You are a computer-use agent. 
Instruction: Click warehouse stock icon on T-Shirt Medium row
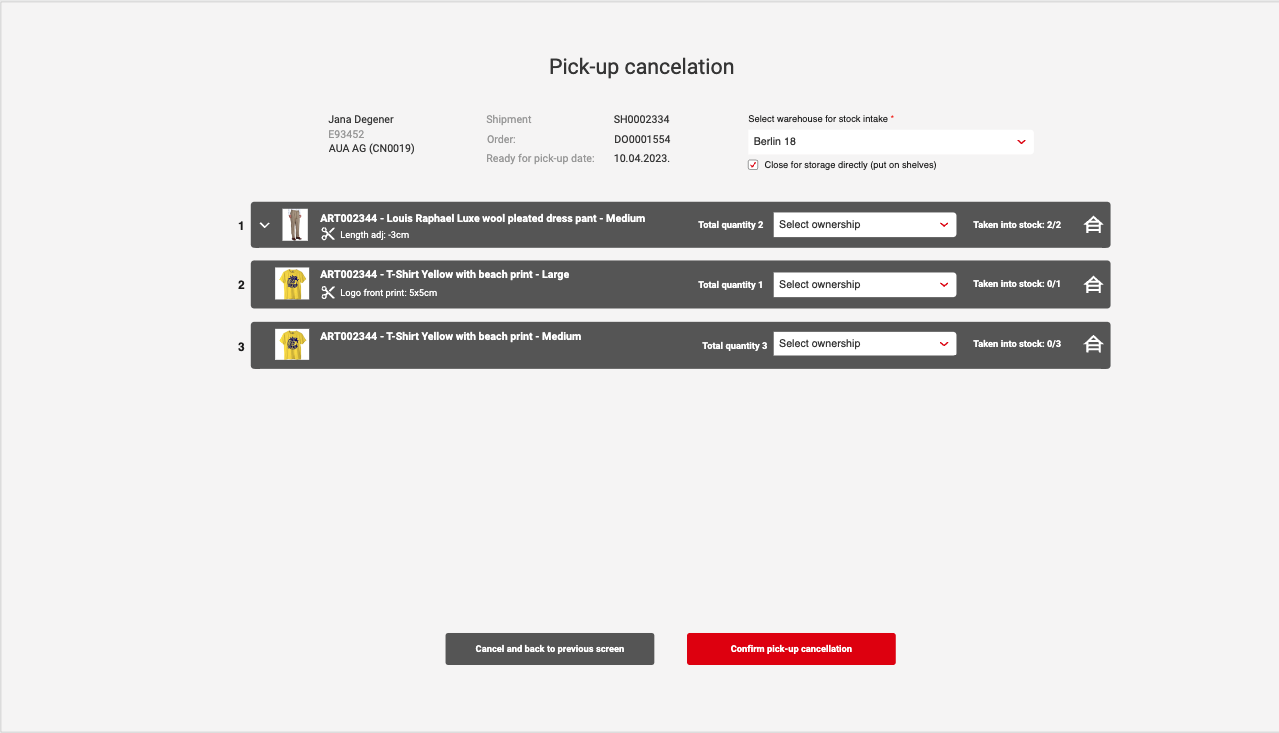point(1093,344)
